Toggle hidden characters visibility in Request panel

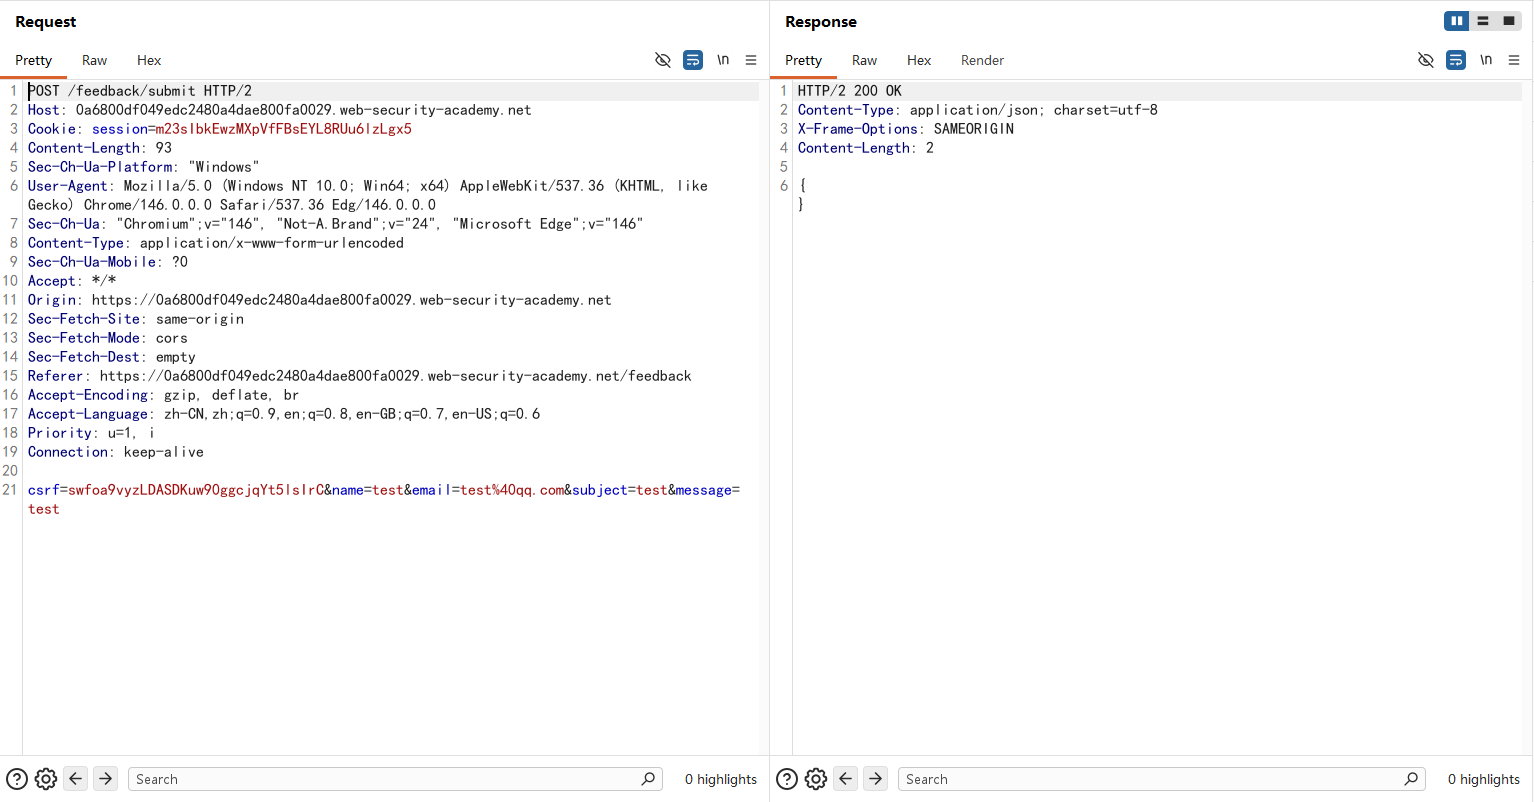click(x=662, y=60)
